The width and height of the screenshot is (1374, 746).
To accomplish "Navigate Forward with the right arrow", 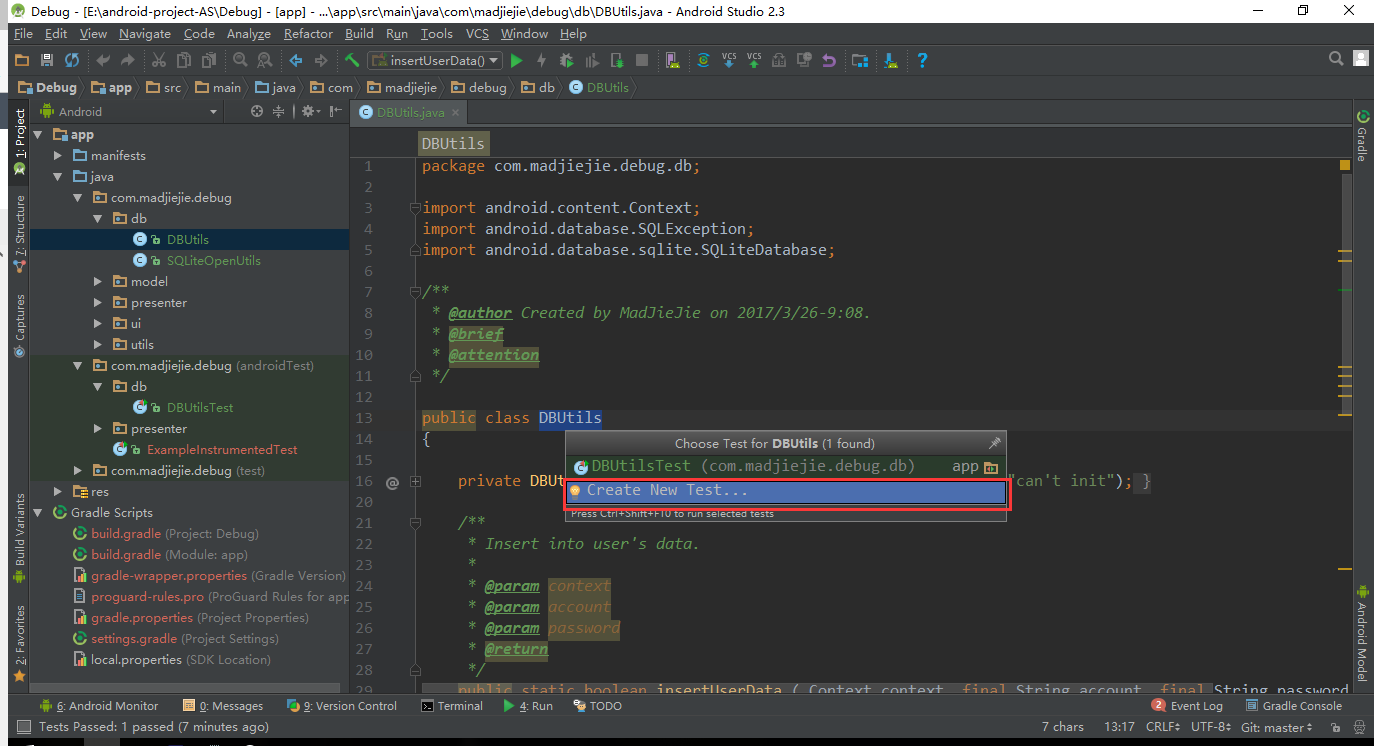I will click(x=320, y=60).
